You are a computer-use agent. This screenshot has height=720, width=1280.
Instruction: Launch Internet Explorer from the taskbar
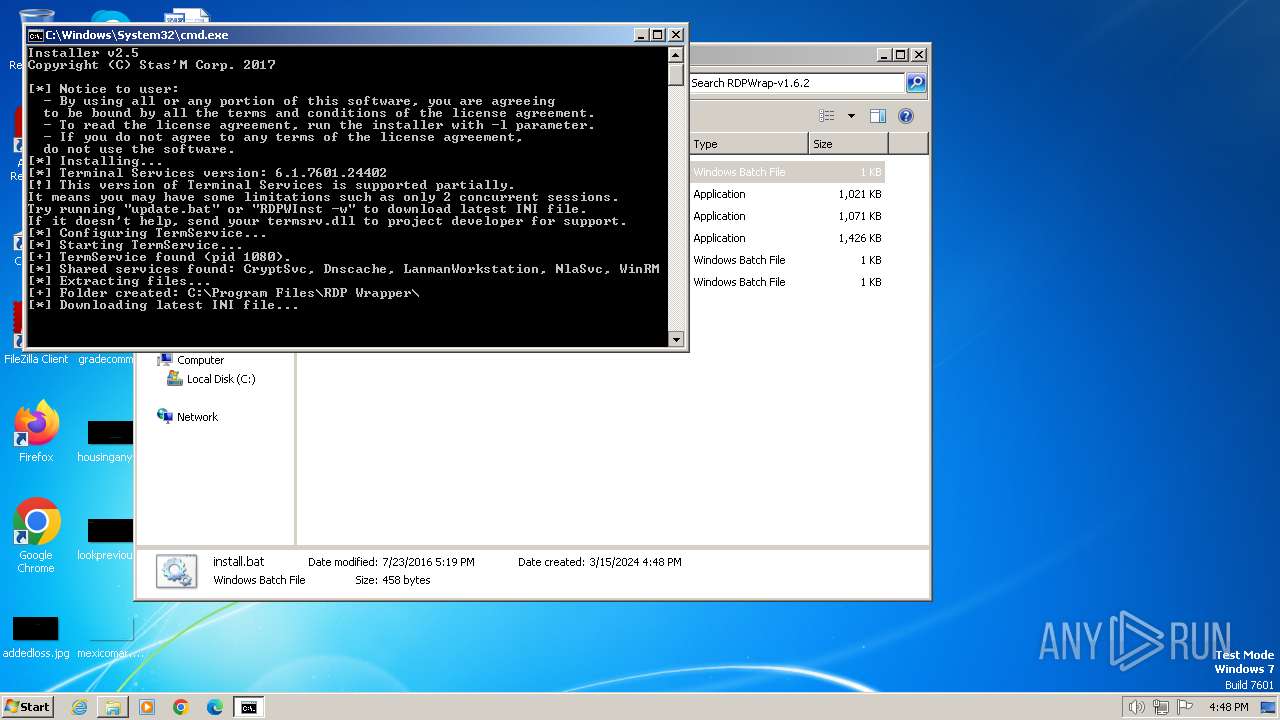coord(80,707)
